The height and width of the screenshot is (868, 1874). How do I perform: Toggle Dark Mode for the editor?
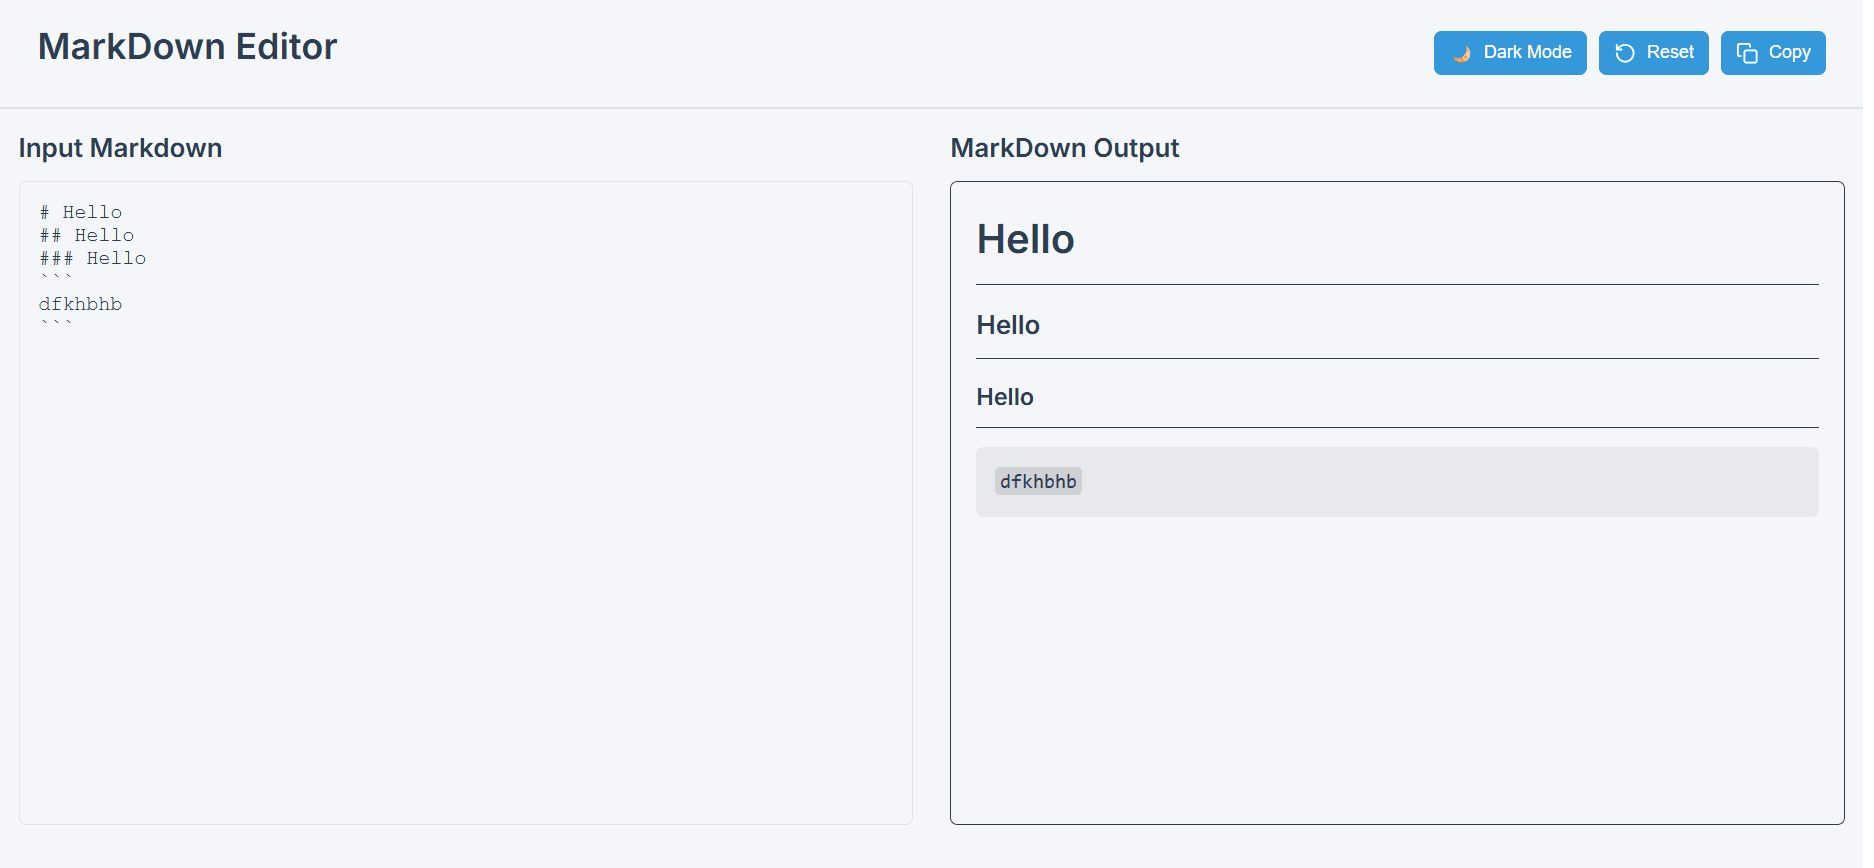point(1510,53)
